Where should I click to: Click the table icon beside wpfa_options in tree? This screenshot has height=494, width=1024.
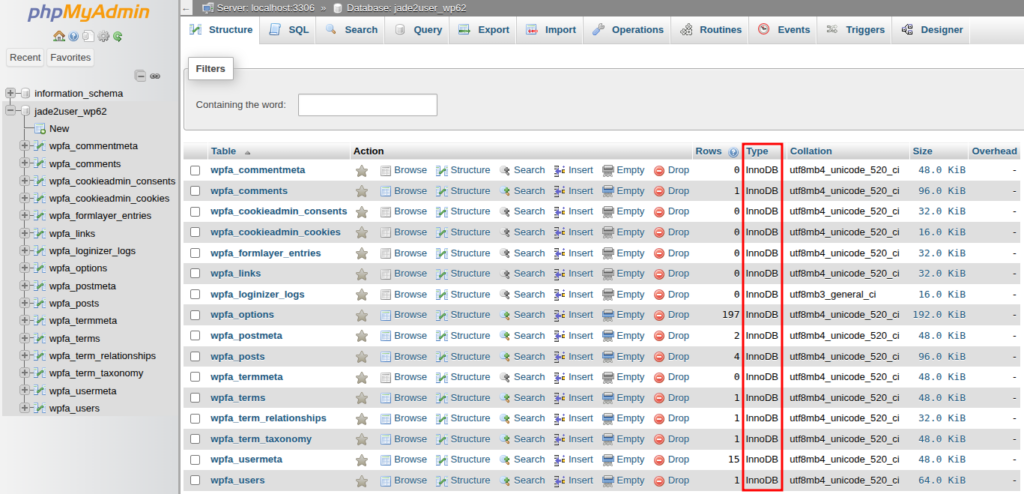point(40,268)
